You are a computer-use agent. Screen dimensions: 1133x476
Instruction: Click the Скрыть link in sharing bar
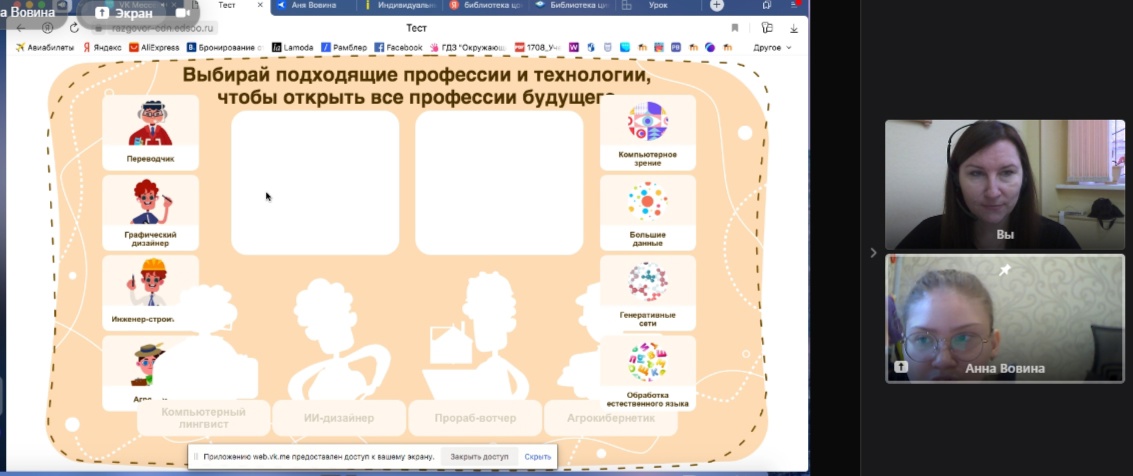coord(538,456)
